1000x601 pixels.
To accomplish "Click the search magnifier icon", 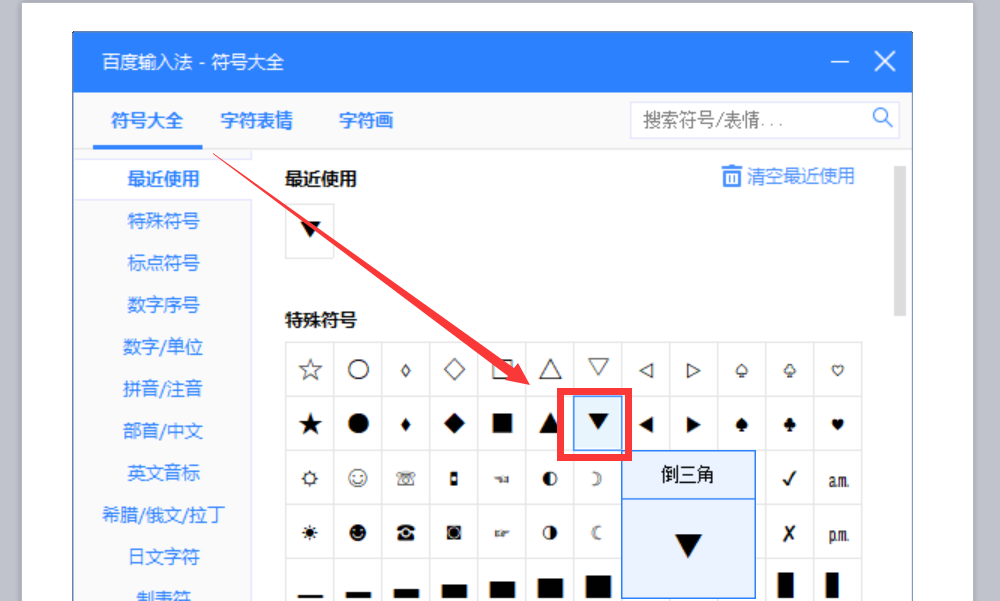I will tap(882, 117).
